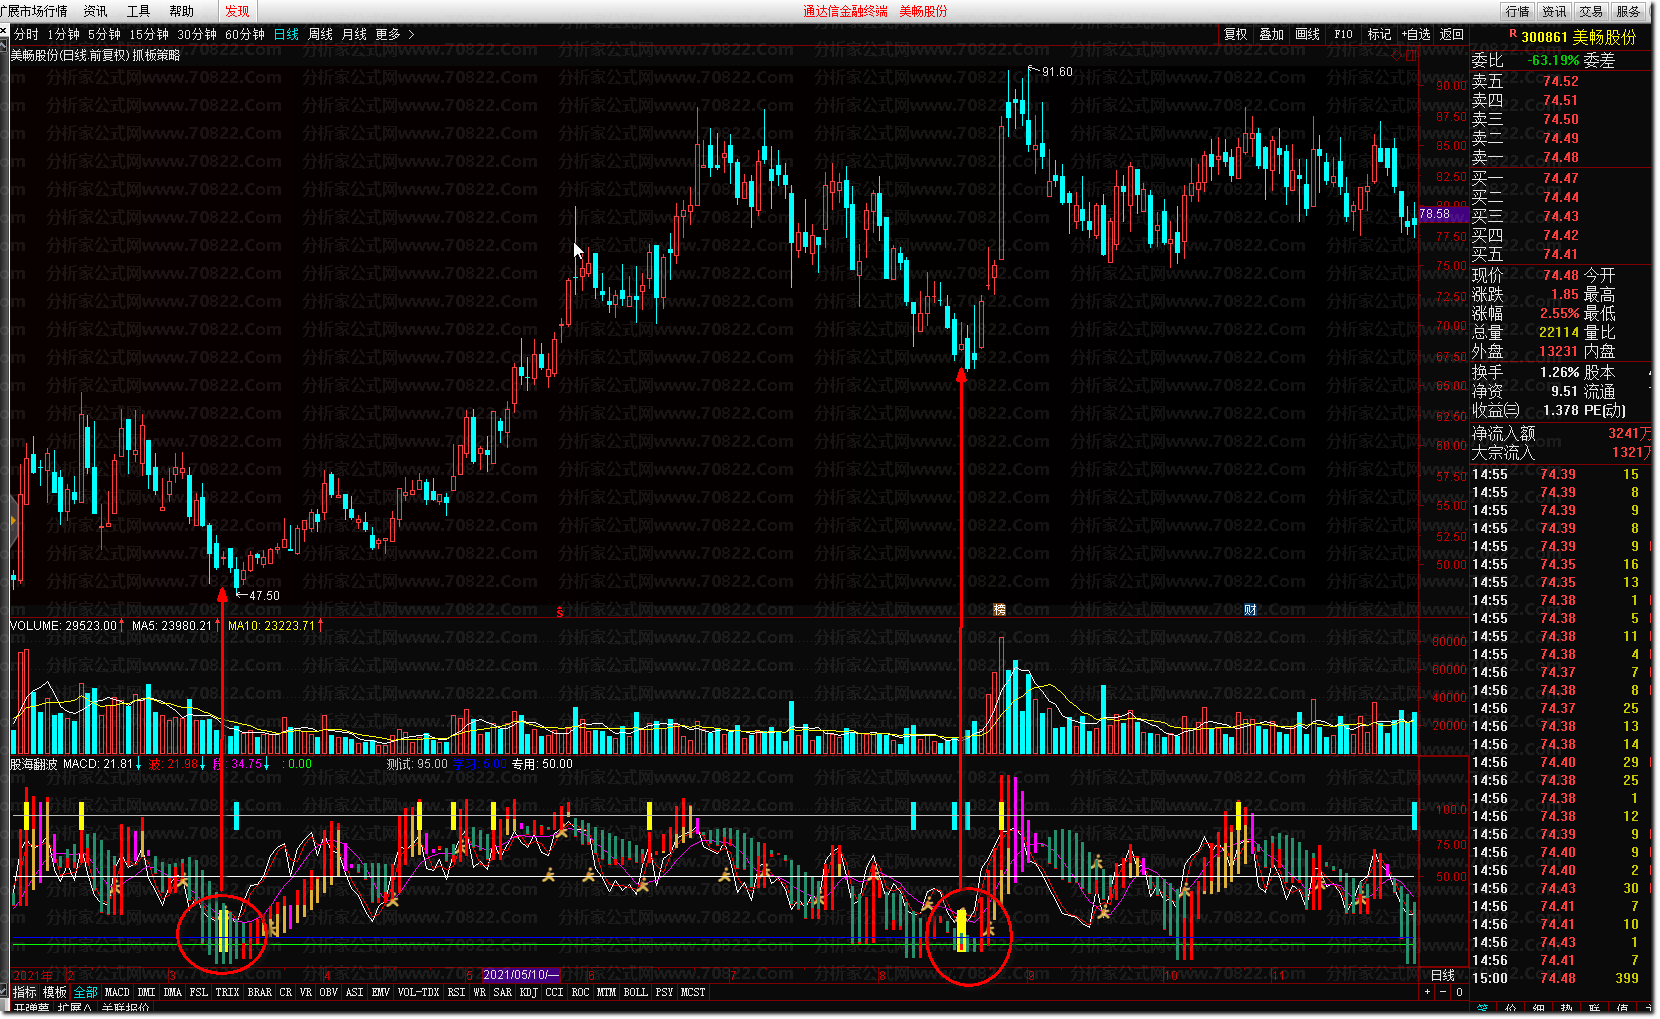Select the 5分钟 period
Viewport: 1660px width, 1019px height.
104,34
